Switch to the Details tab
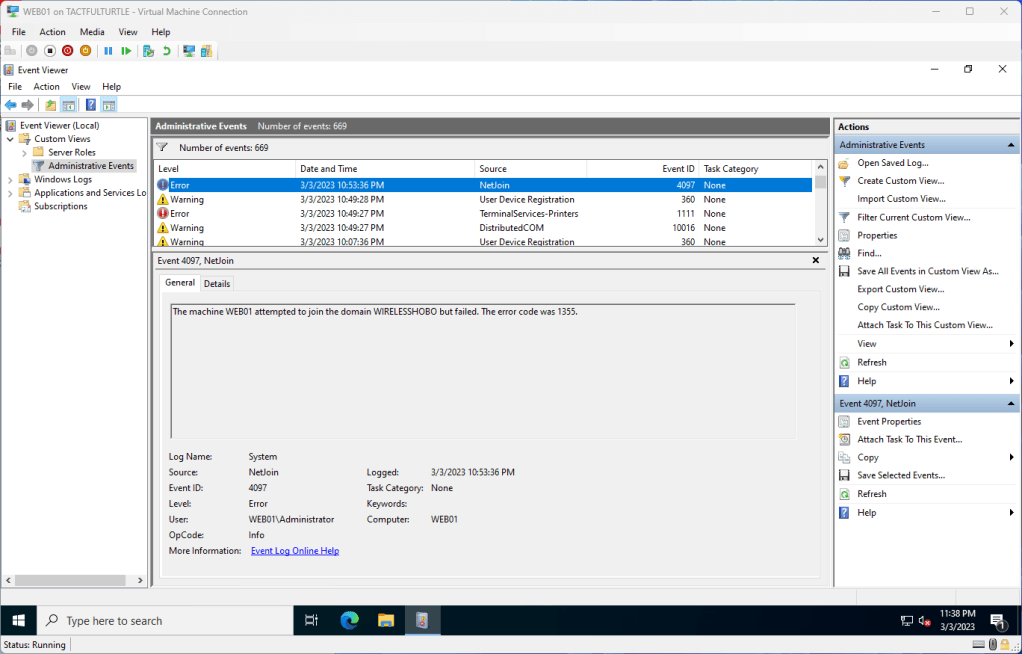 coord(217,284)
